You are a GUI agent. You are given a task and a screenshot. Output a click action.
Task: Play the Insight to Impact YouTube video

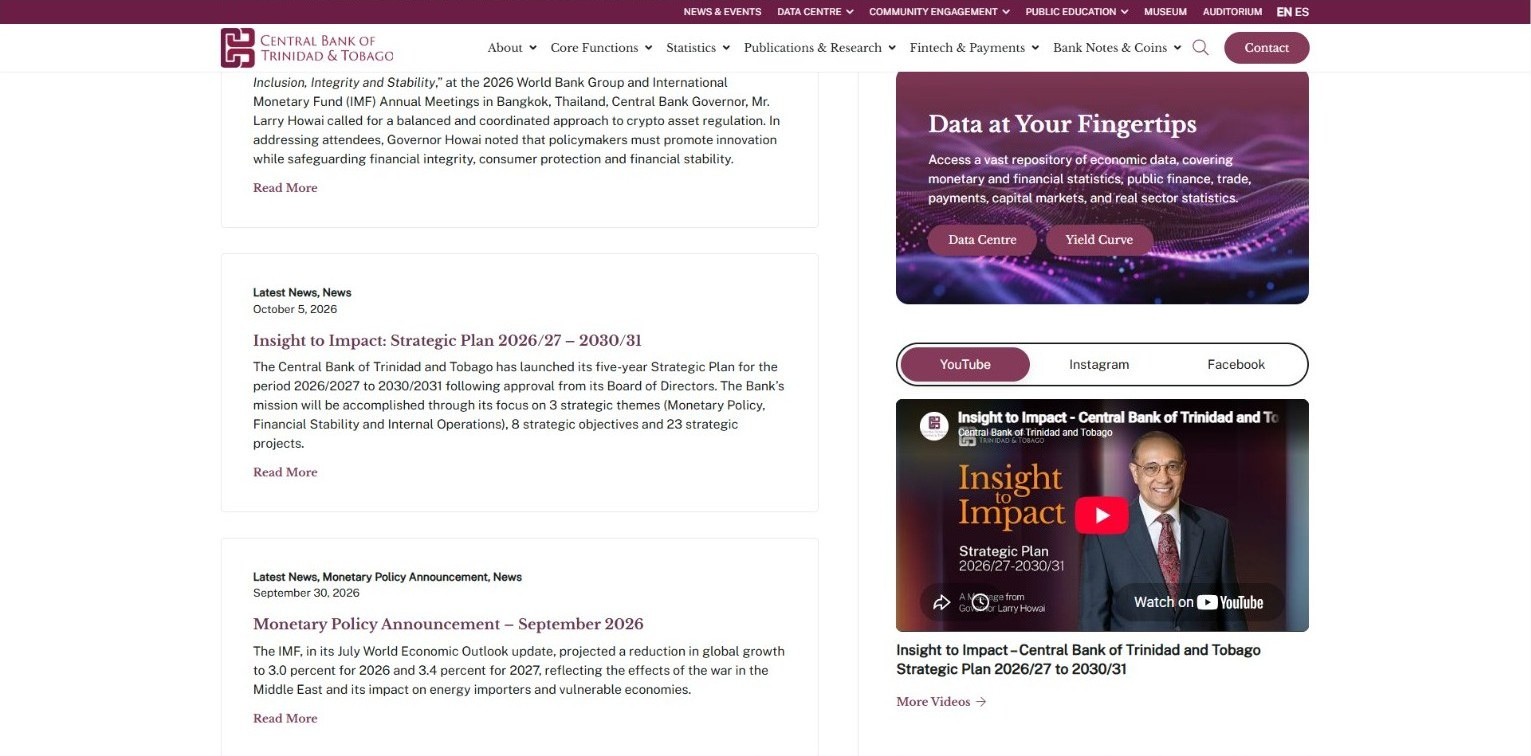tap(1101, 516)
